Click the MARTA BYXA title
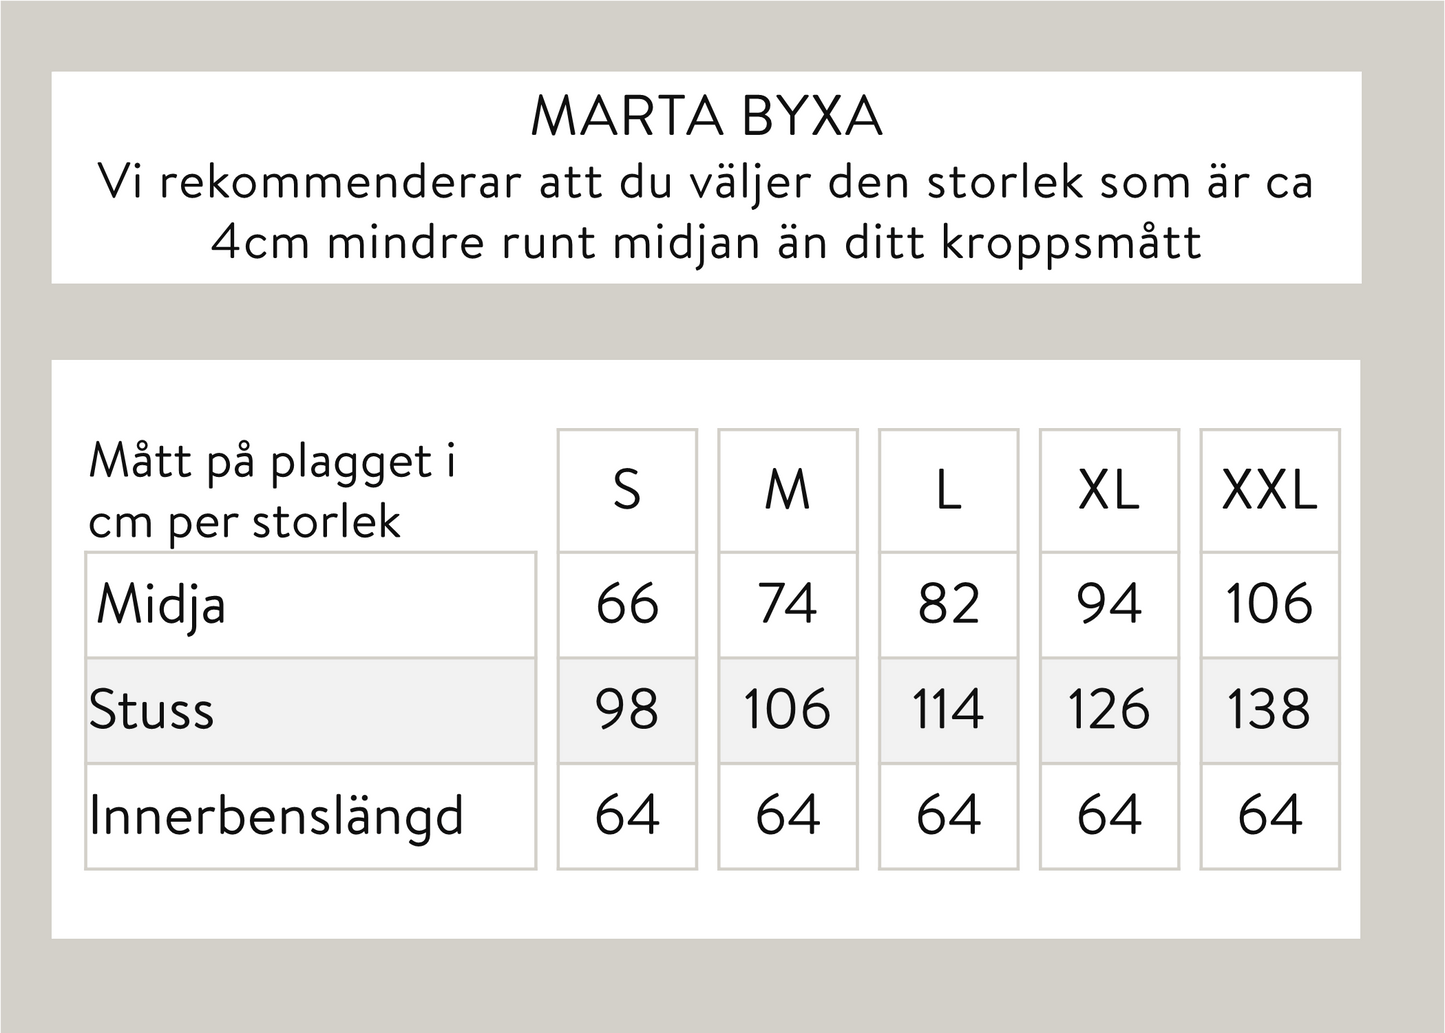This screenshot has width=1445, height=1033. click(706, 117)
